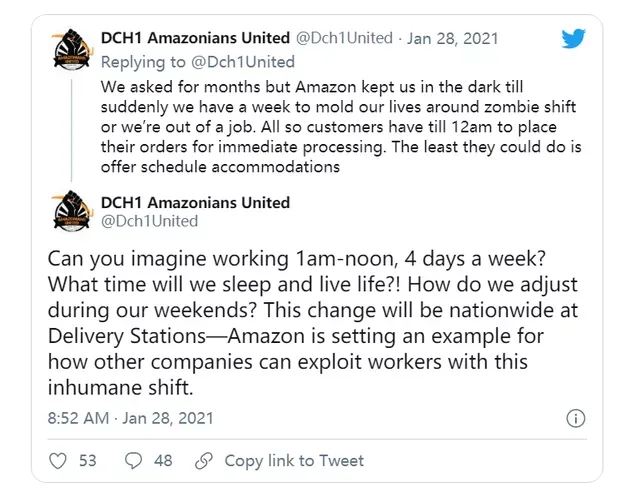This screenshot has width=640, height=497.
Task: Open avatar of the main tweet
Action: click(x=72, y=211)
